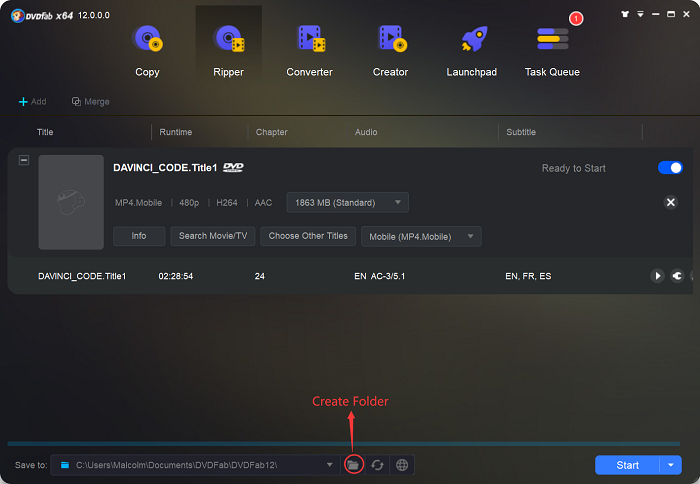Open the Creator module
This screenshot has width=700, height=484.
(391, 51)
